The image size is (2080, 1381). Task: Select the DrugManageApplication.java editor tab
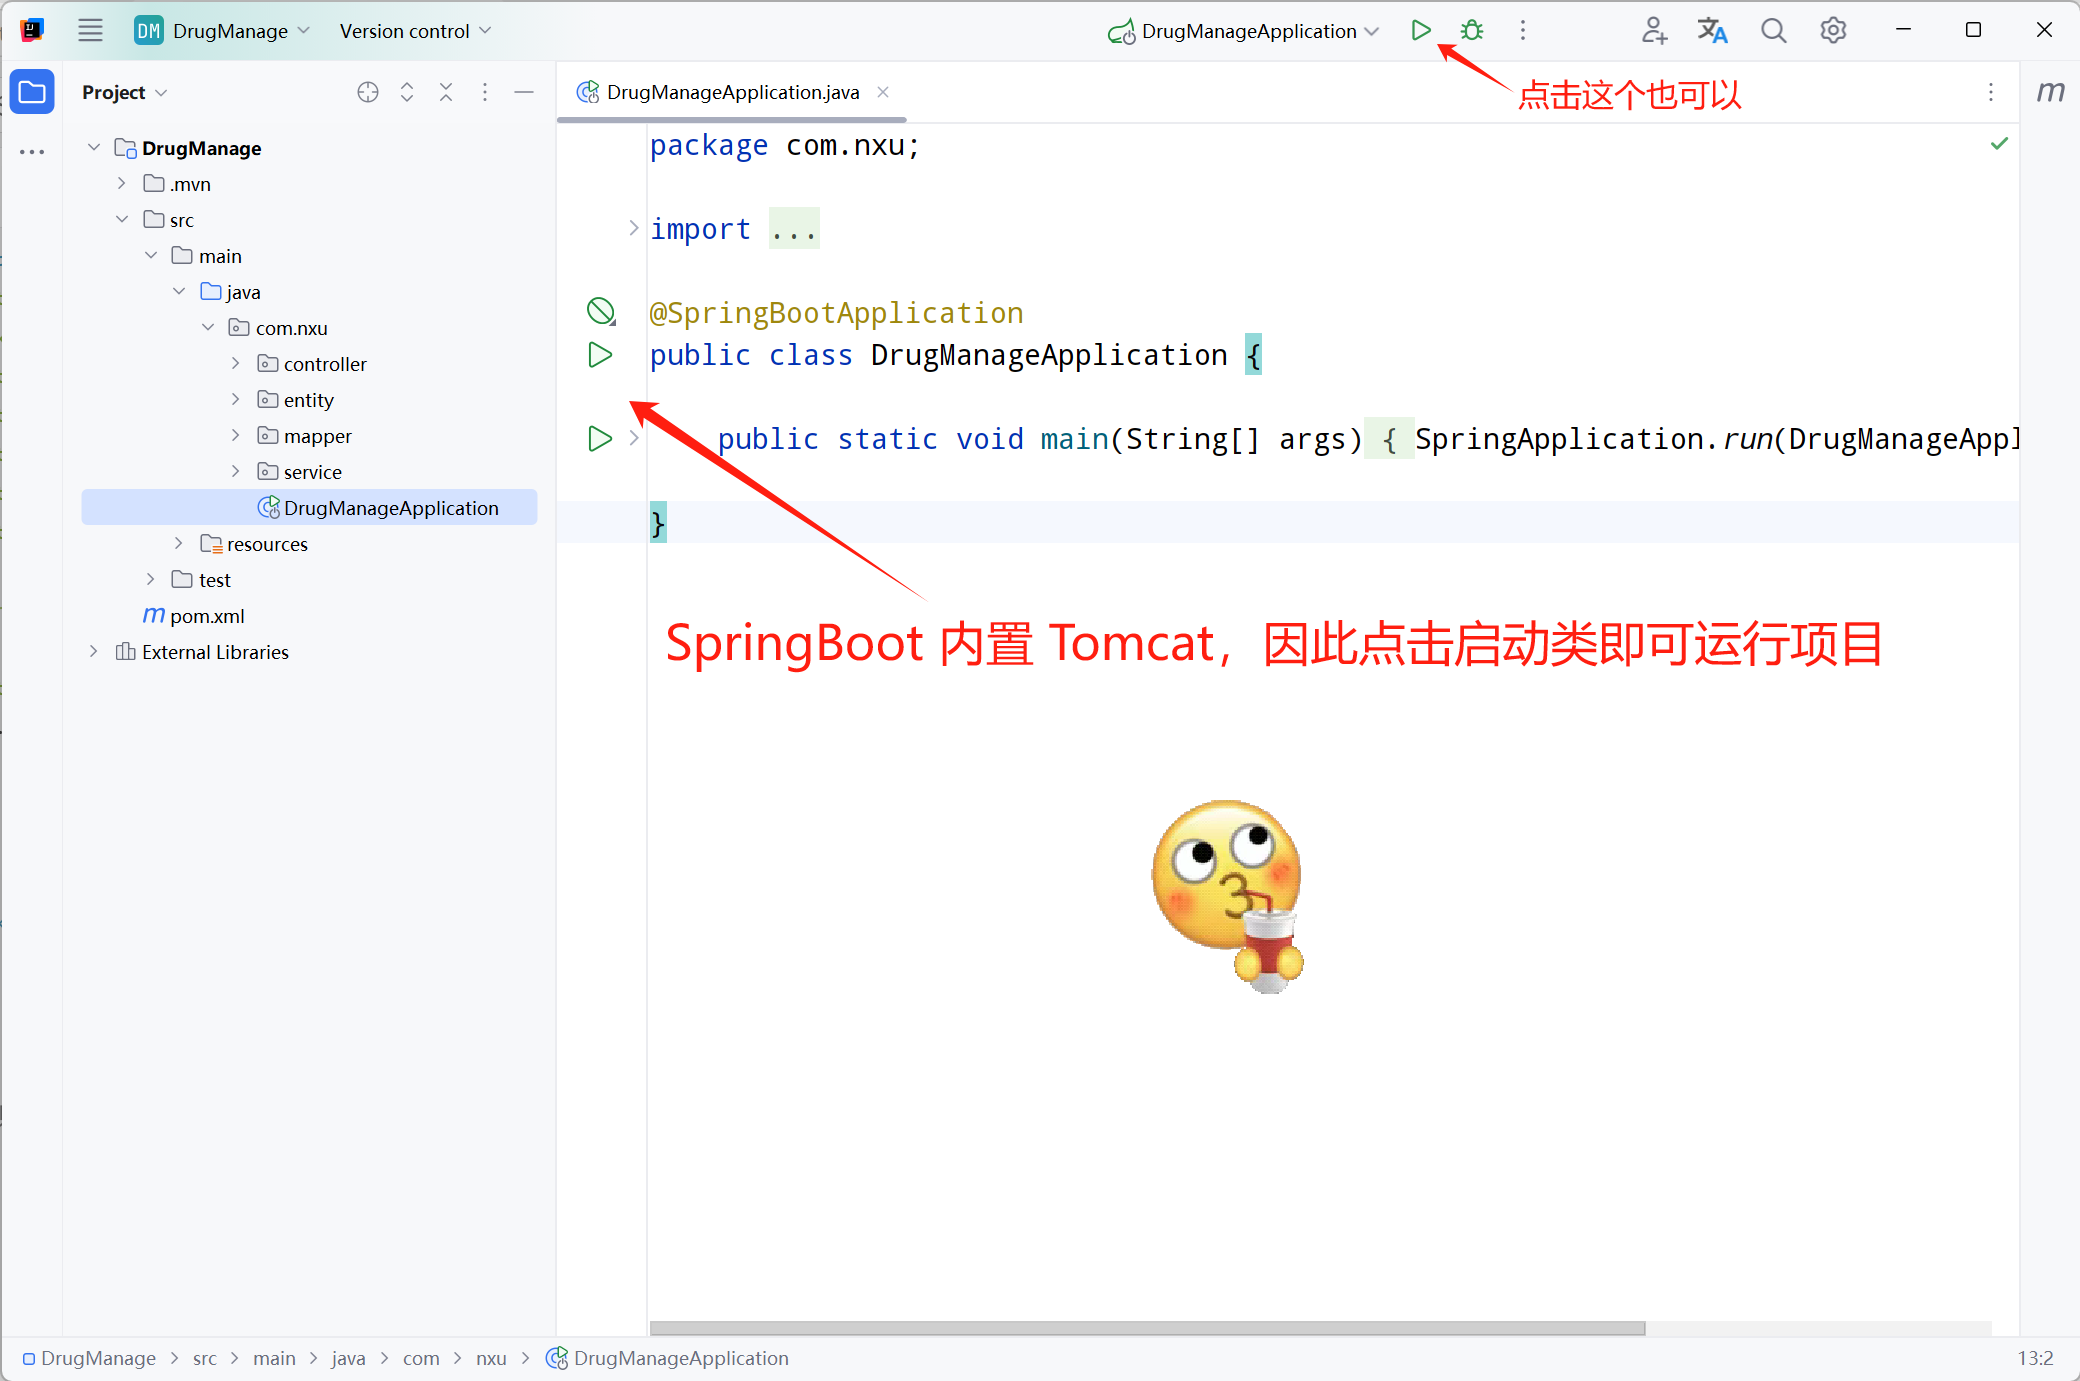(731, 92)
